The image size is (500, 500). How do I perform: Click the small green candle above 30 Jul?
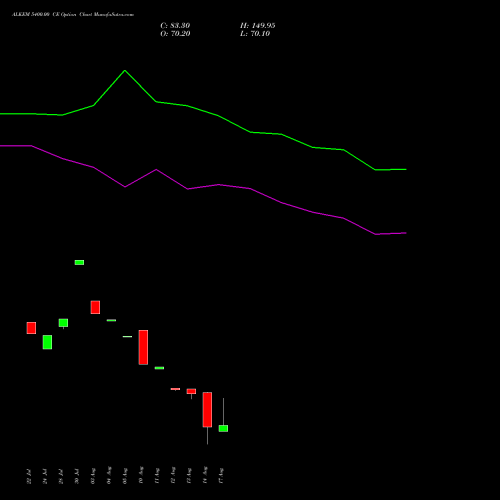pos(79,262)
